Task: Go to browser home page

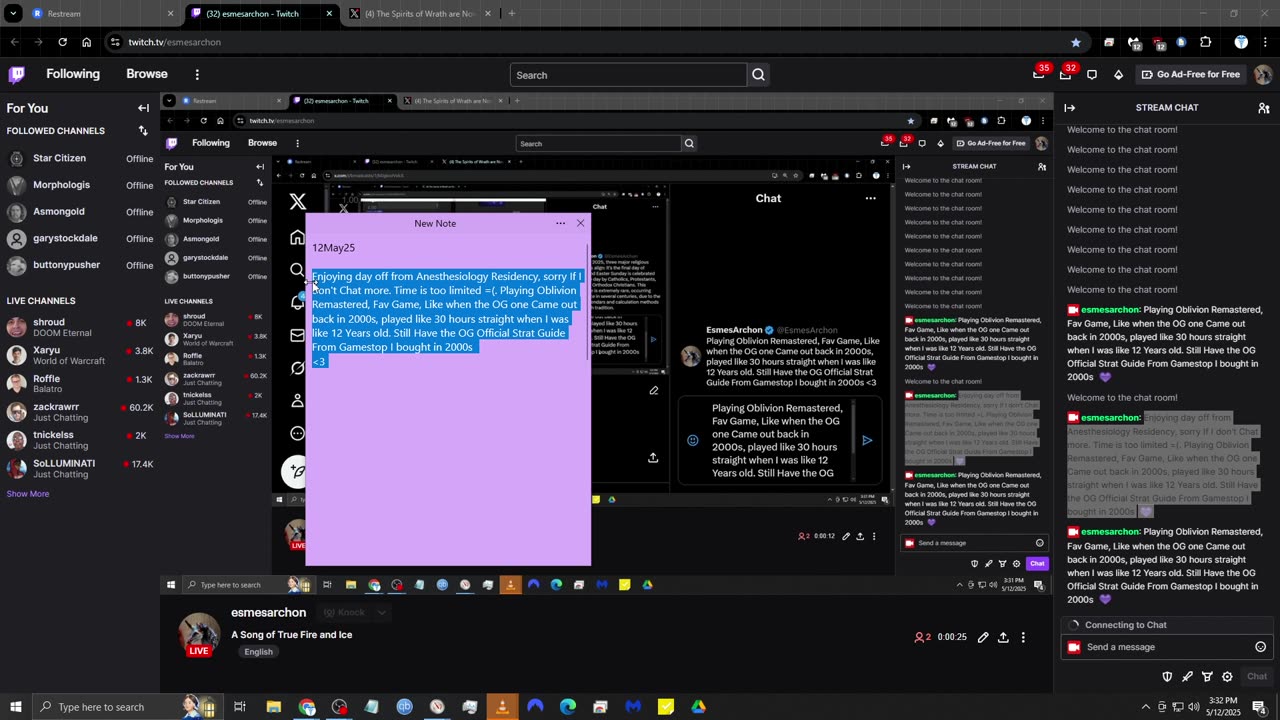Action: click(x=87, y=42)
